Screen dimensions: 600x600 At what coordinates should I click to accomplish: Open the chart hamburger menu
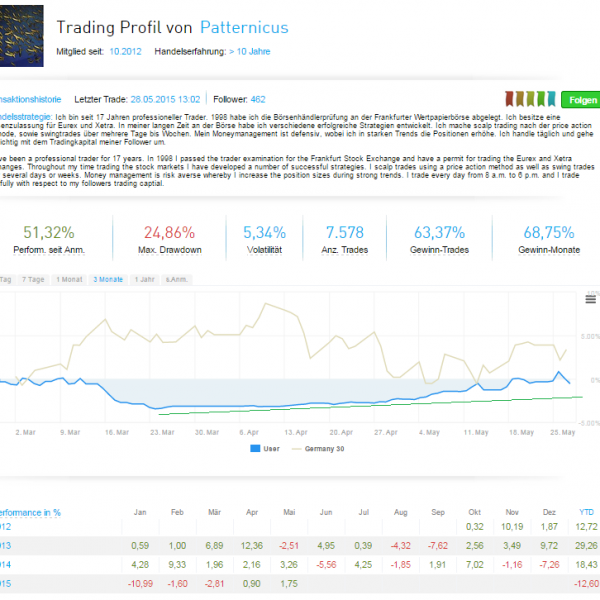[x=590, y=299]
